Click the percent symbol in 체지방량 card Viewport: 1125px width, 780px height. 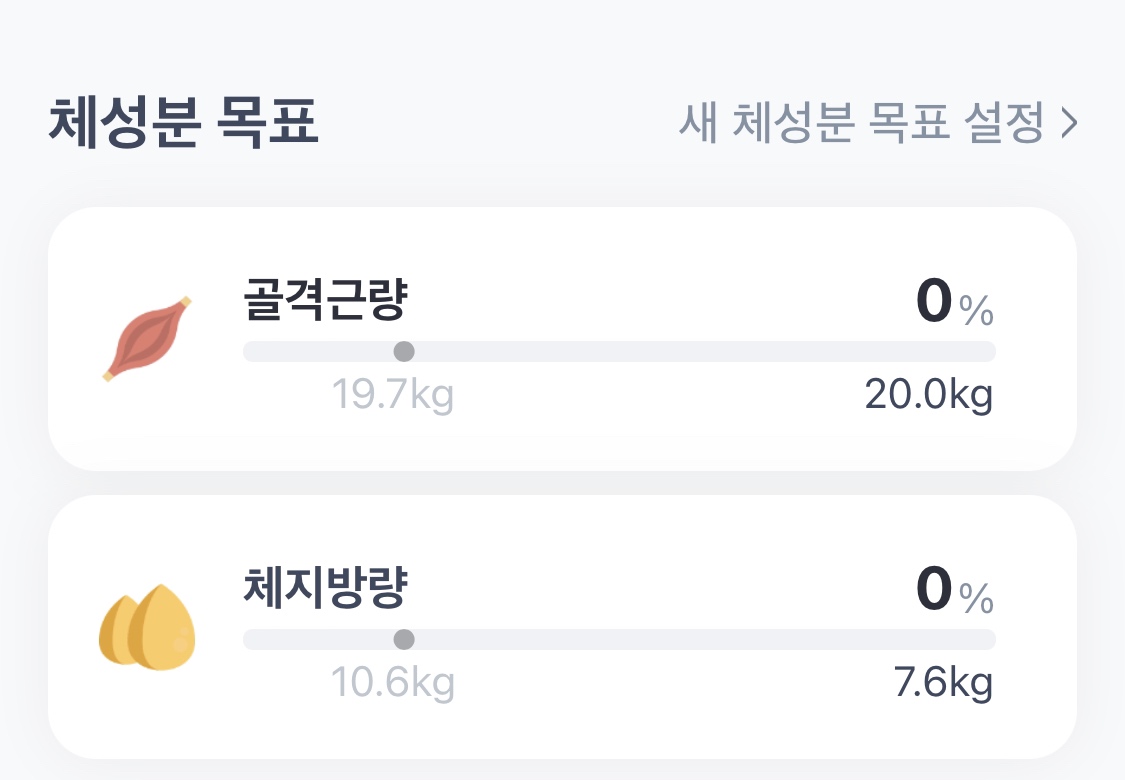(977, 599)
